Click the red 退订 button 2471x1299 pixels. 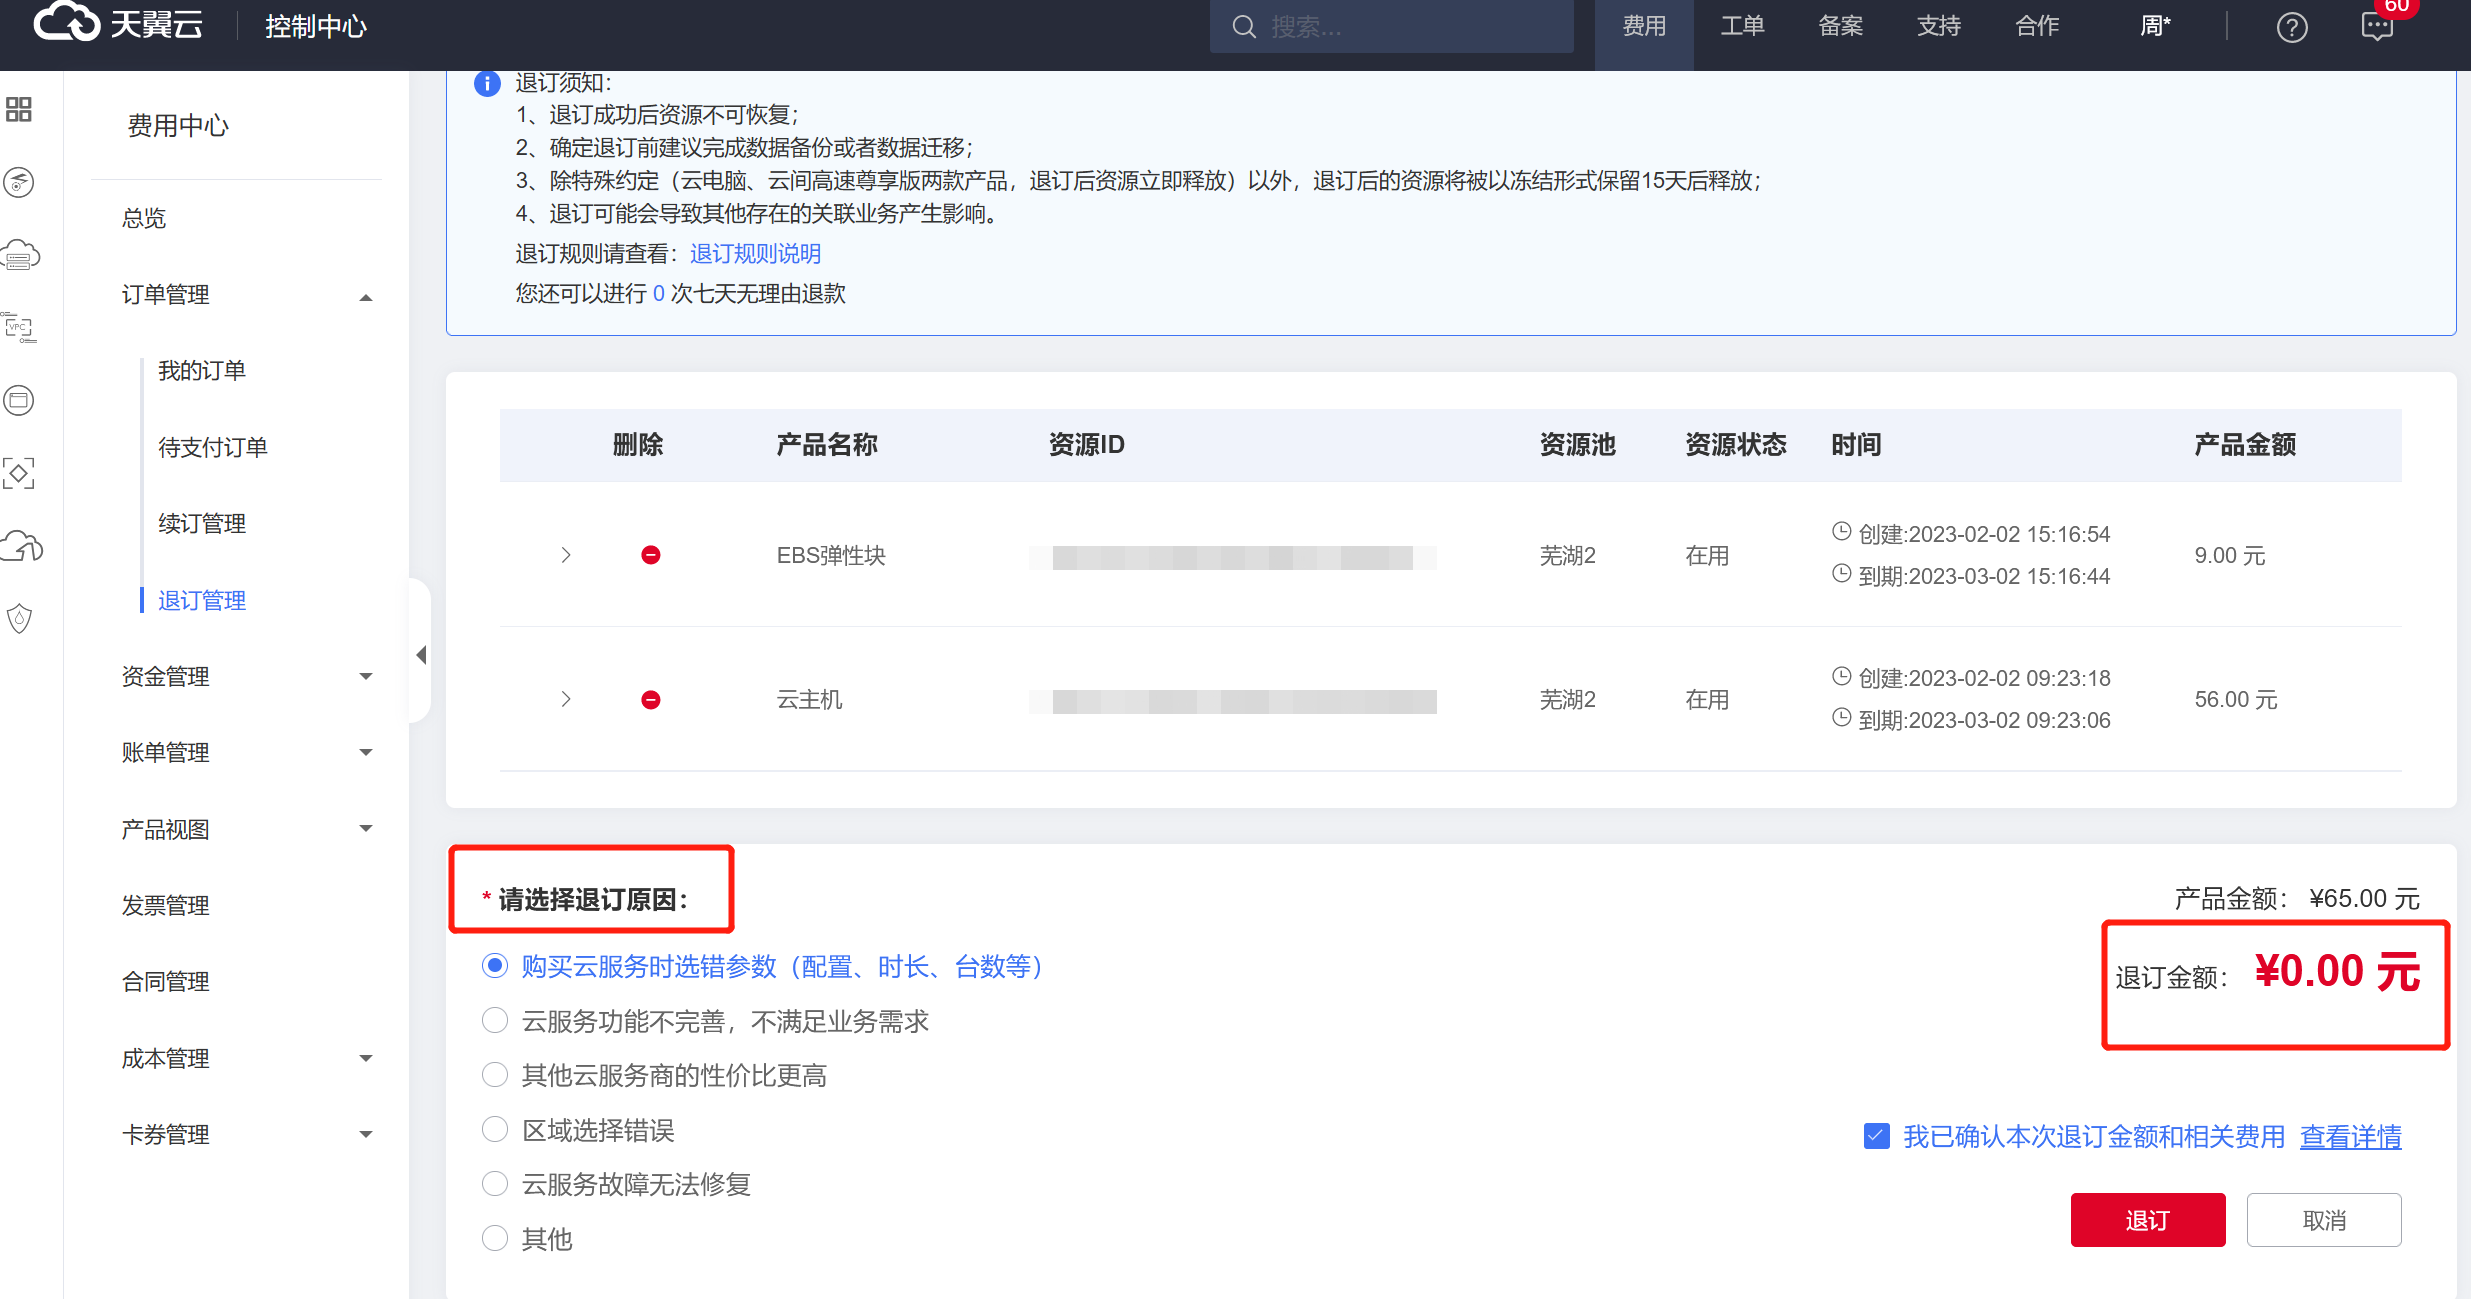[x=2147, y=1220]
